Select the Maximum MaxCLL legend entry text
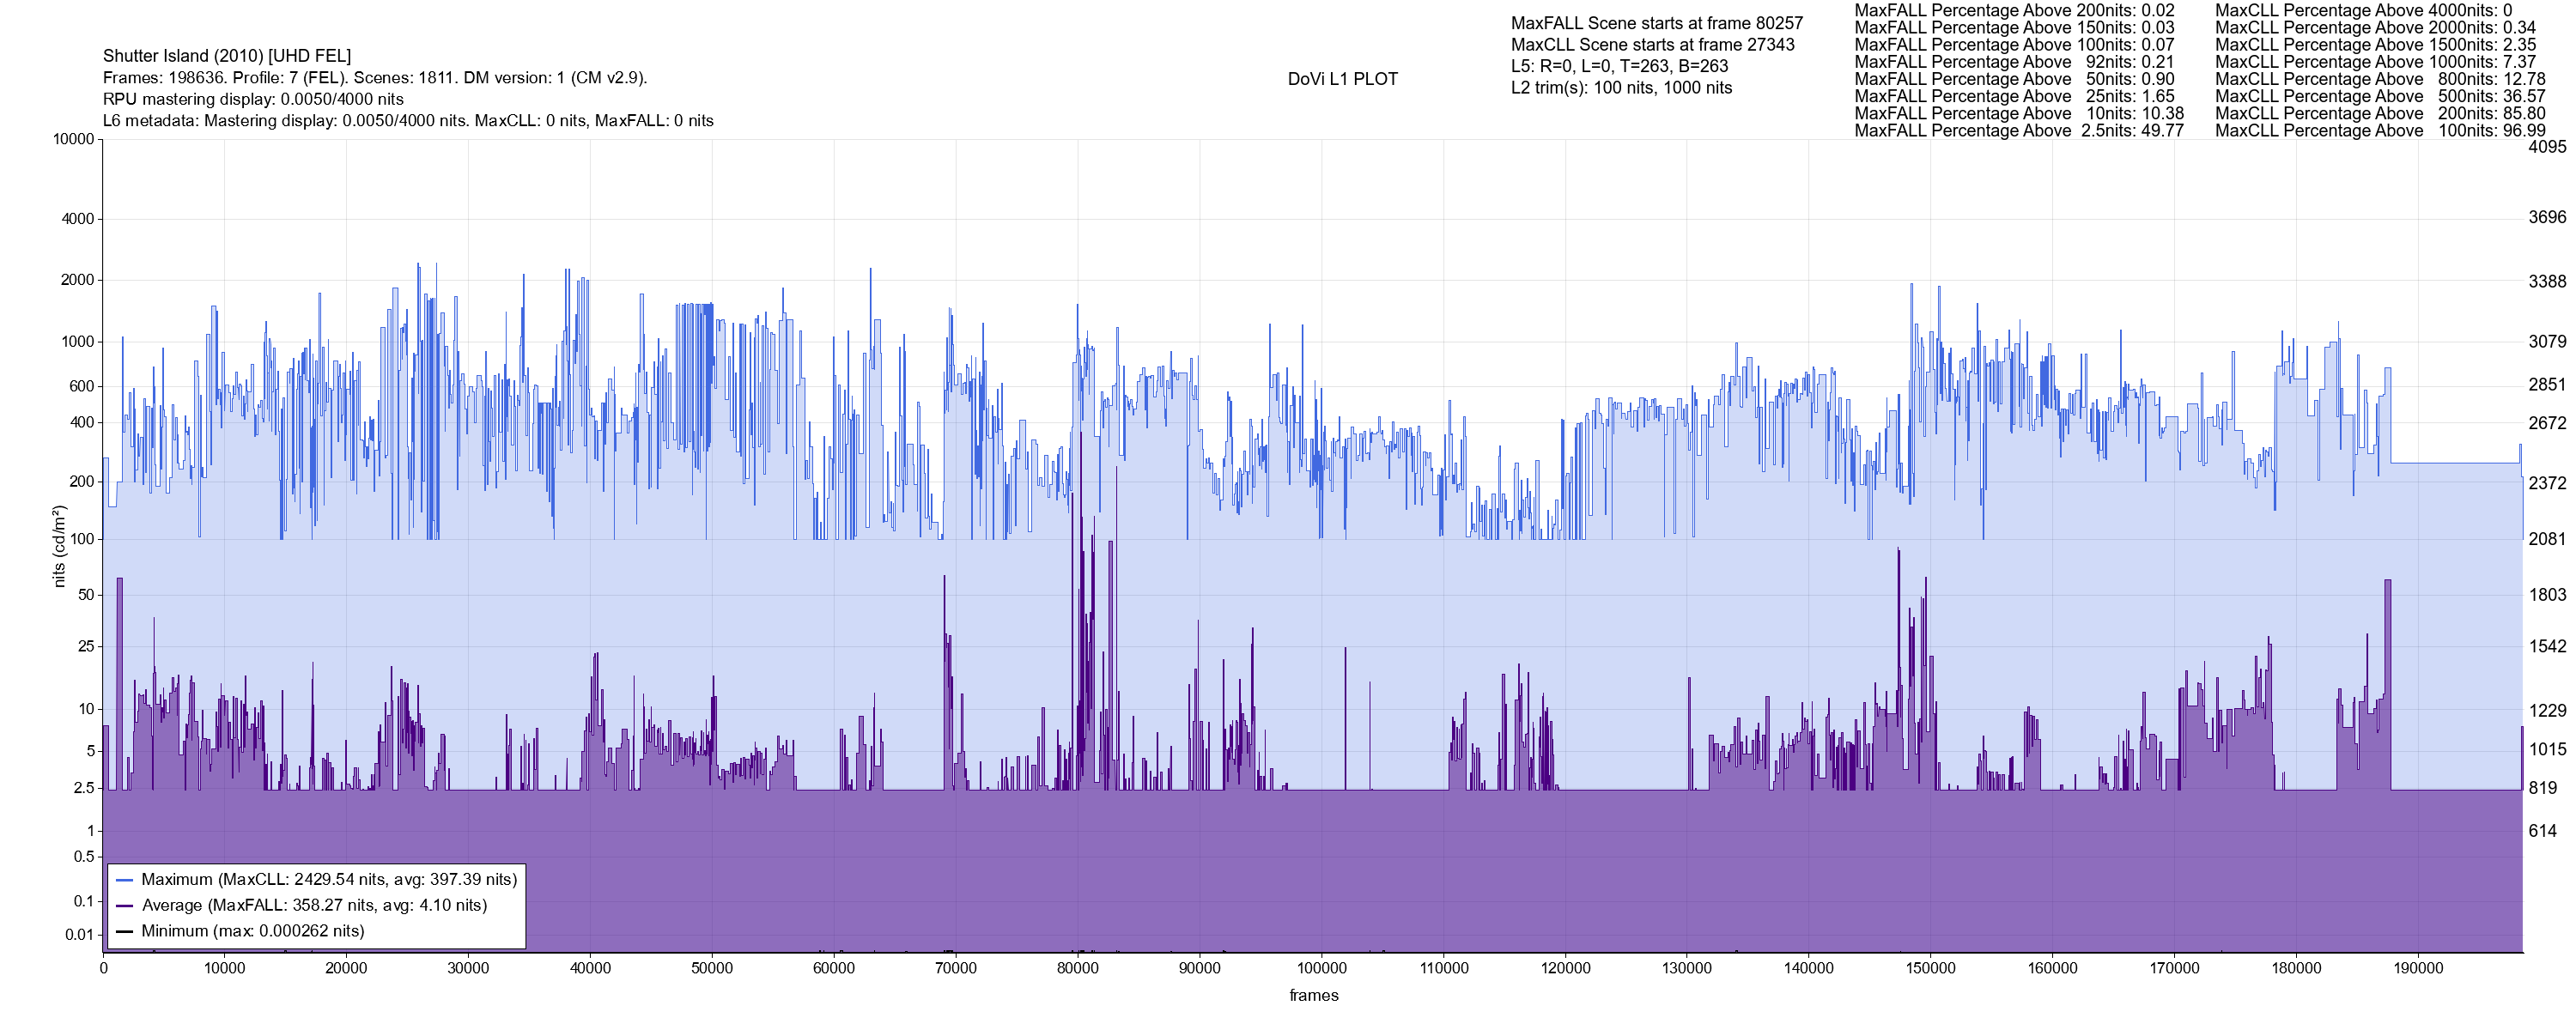2576x1030 pixels. click(x=329, y=880)
